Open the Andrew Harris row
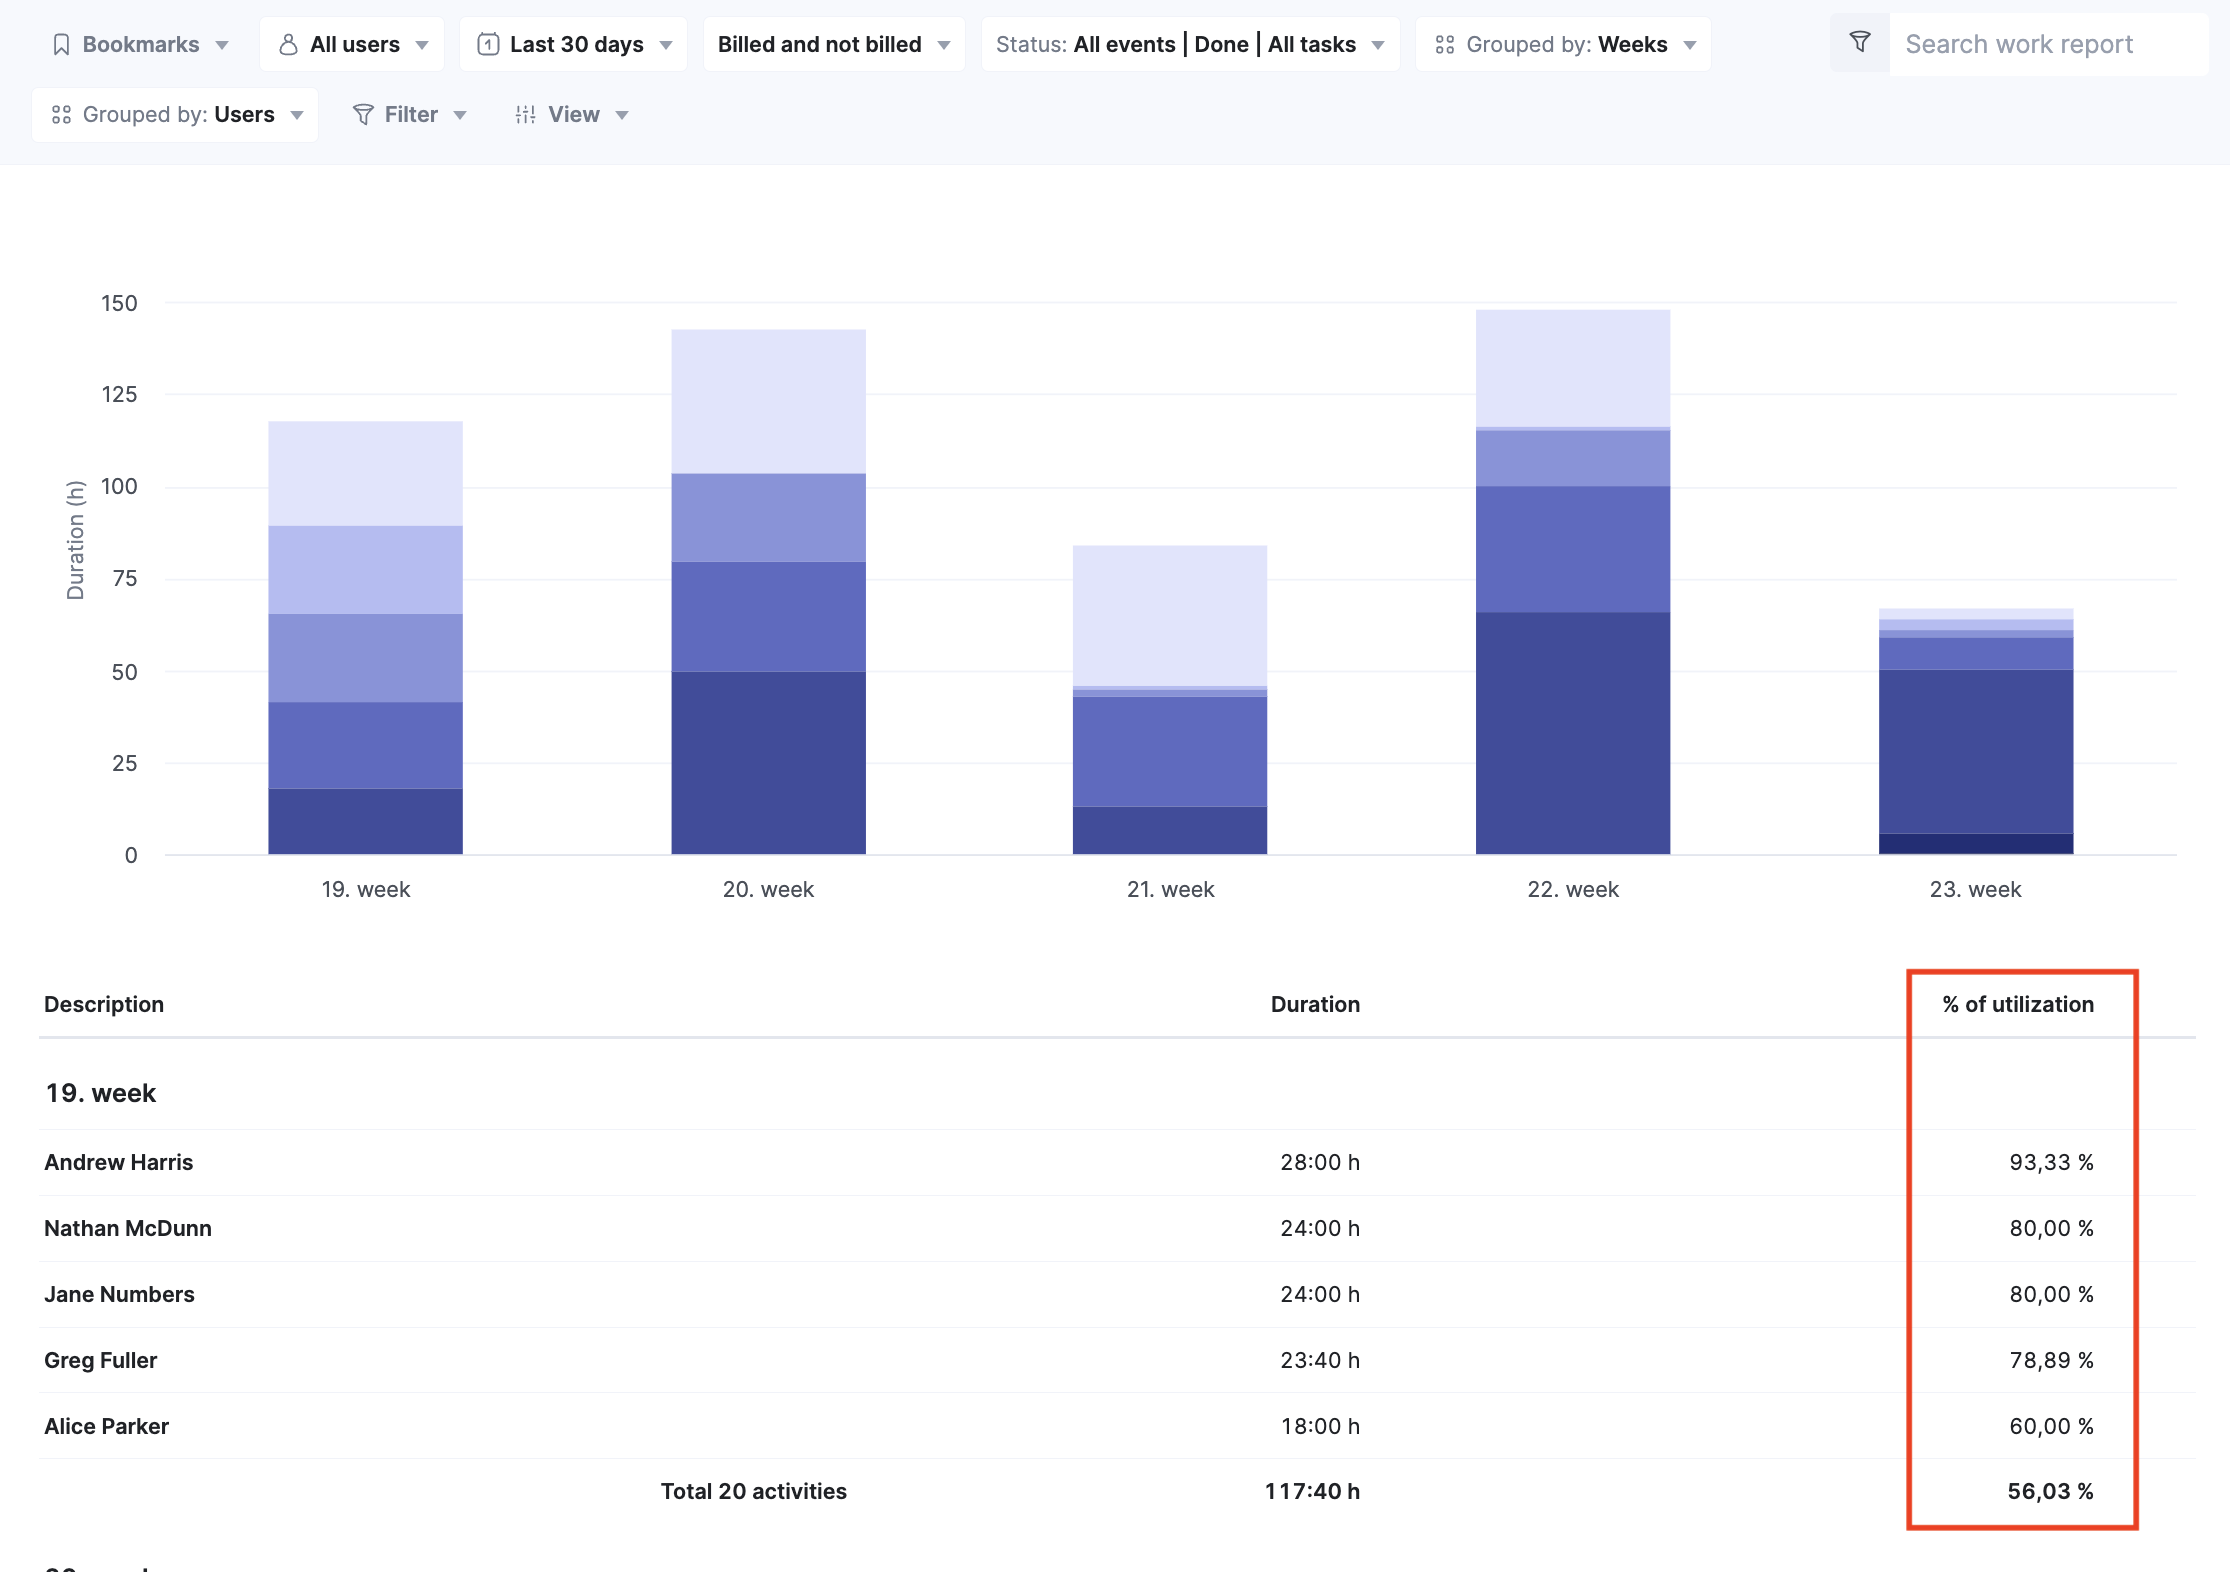Screen dimensions: 2230x1572 (119, 1162)
